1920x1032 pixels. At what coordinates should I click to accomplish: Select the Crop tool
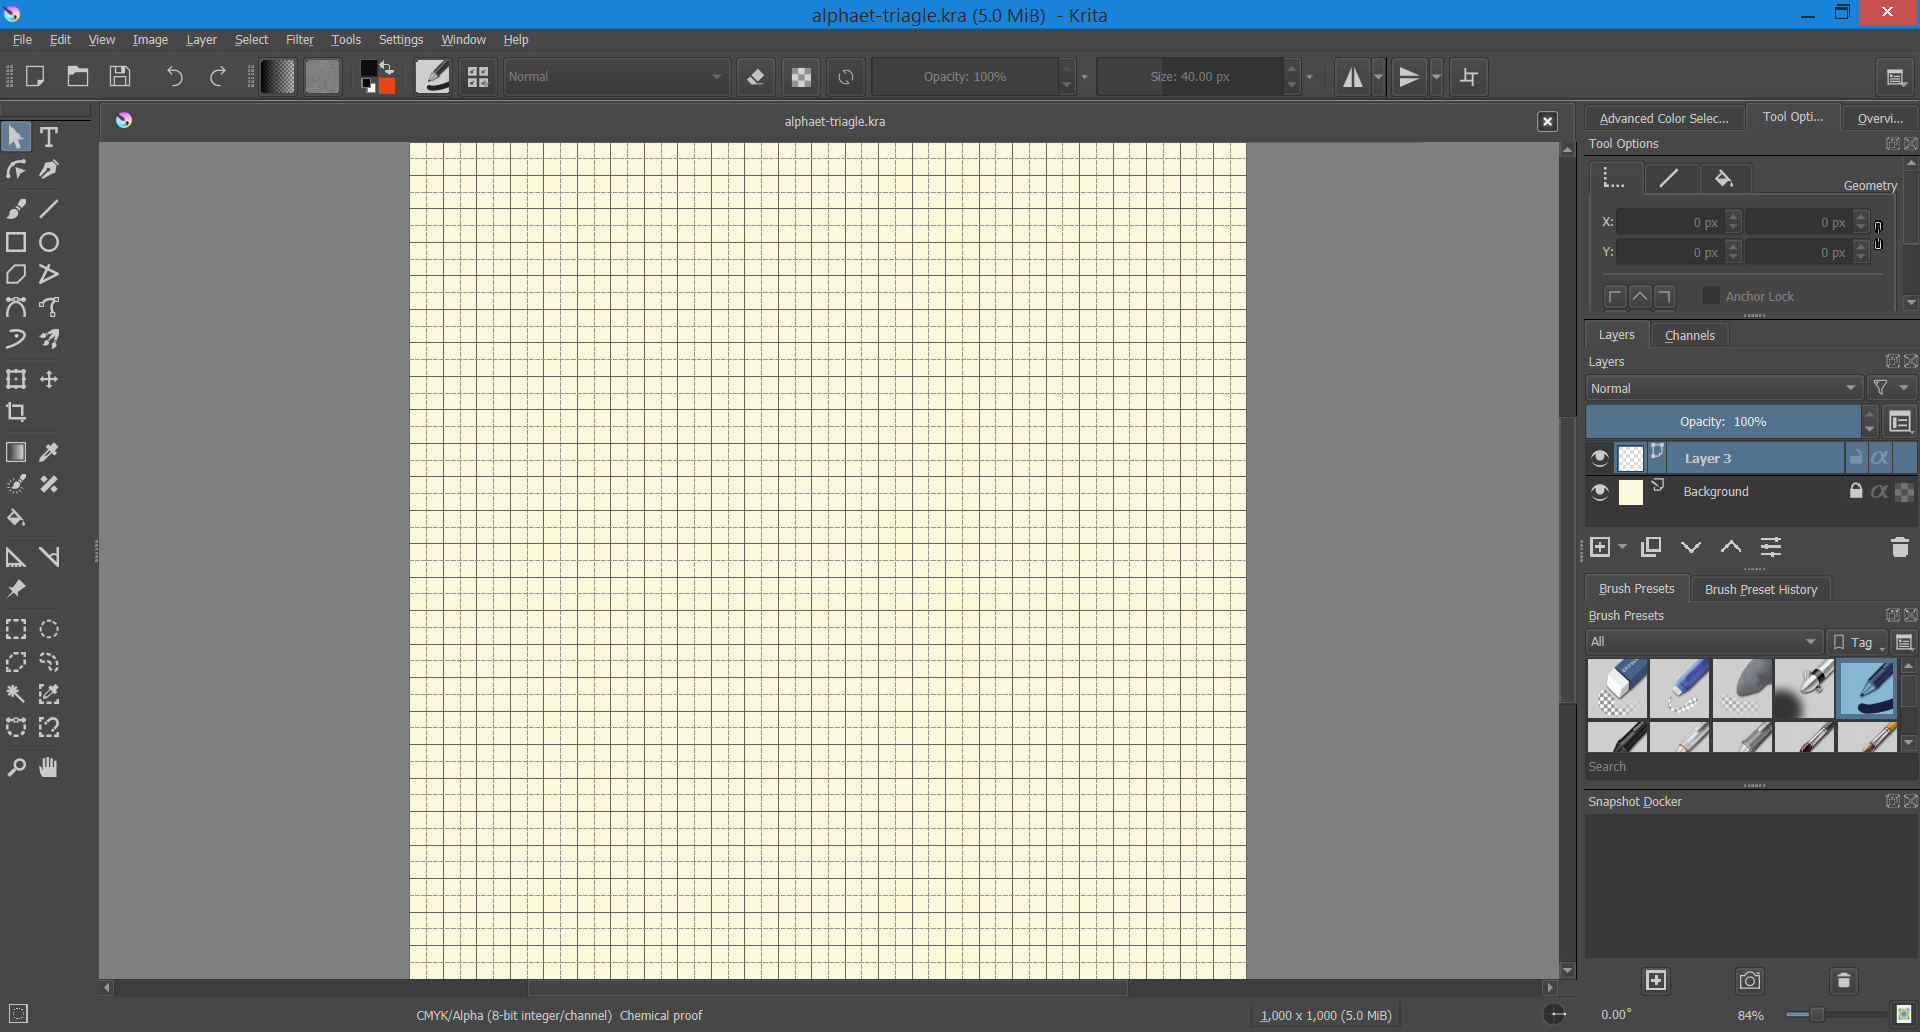16,412
